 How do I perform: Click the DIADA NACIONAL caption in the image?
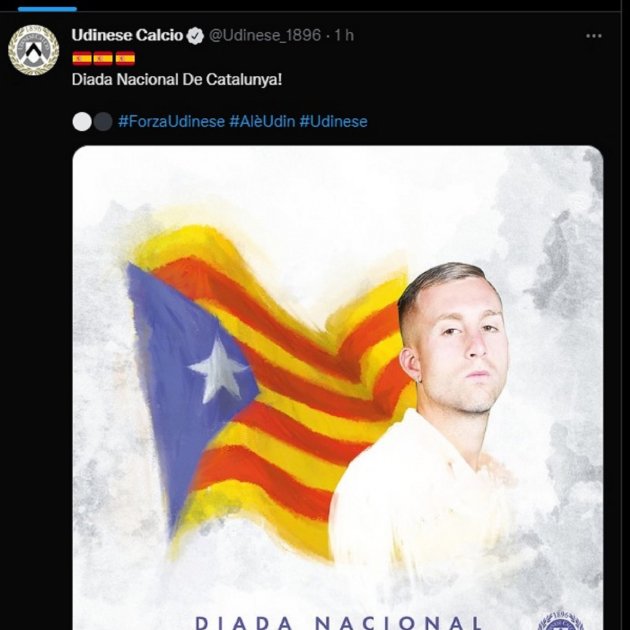(x=338, y=622)
